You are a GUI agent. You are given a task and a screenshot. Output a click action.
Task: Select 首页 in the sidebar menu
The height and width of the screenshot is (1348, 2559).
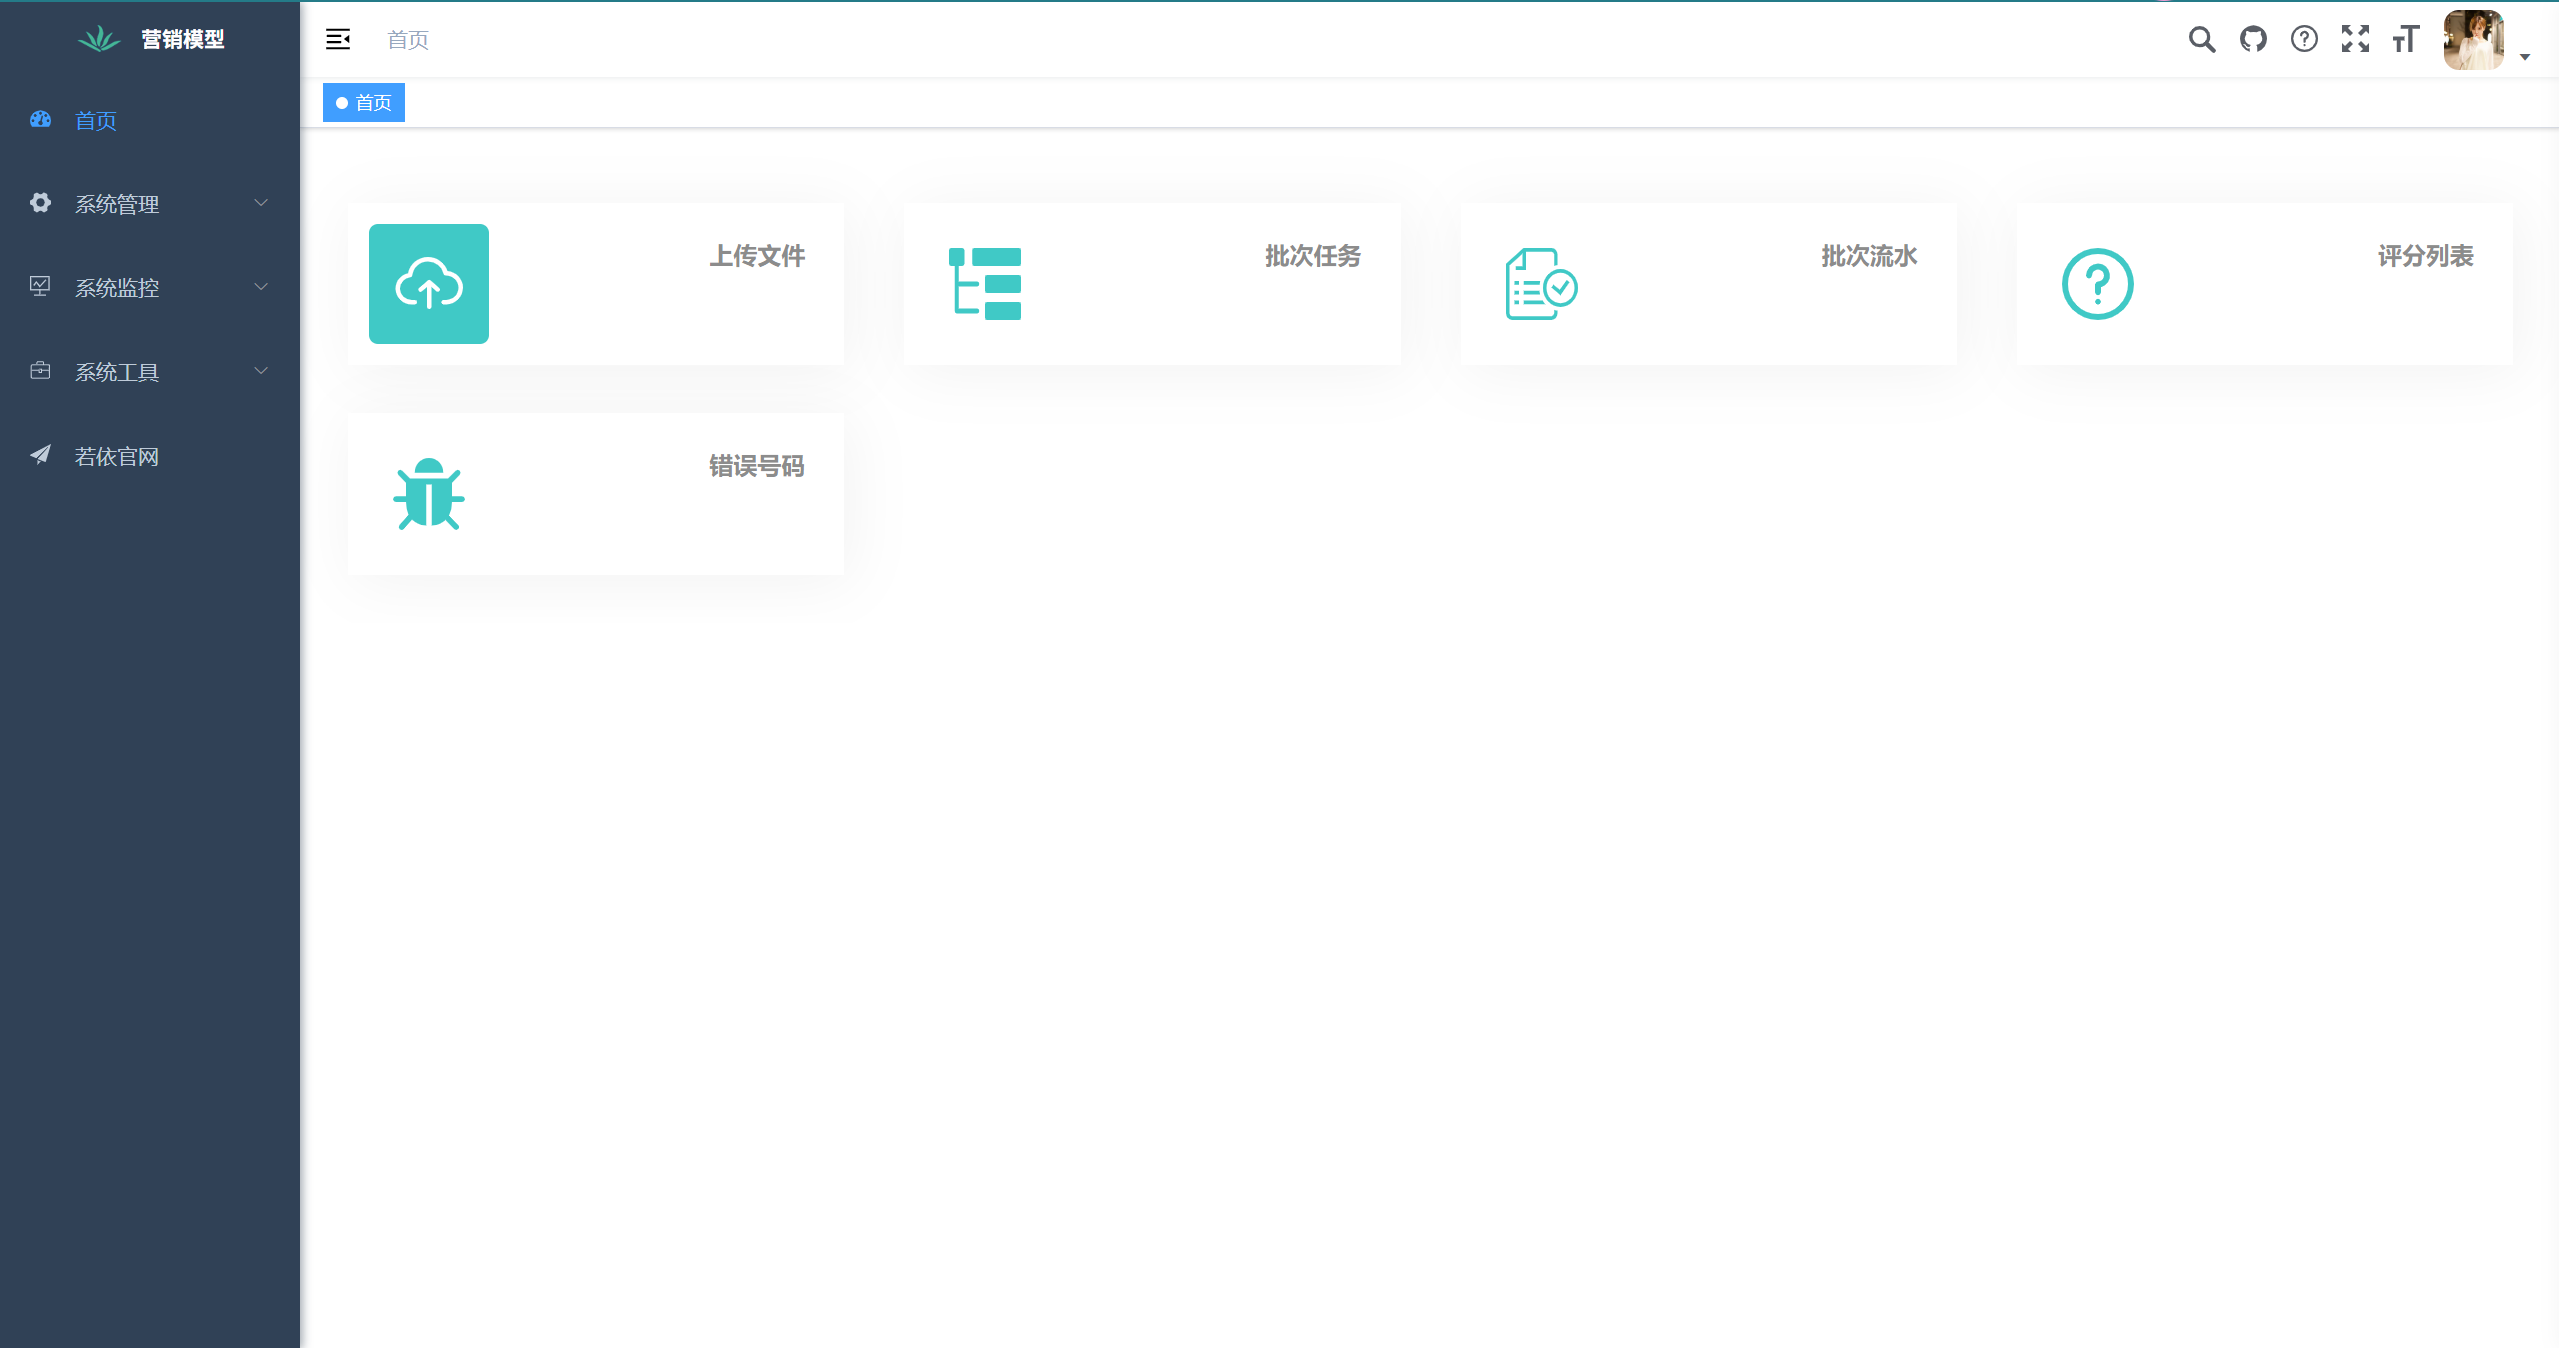[x=150, y=120]
